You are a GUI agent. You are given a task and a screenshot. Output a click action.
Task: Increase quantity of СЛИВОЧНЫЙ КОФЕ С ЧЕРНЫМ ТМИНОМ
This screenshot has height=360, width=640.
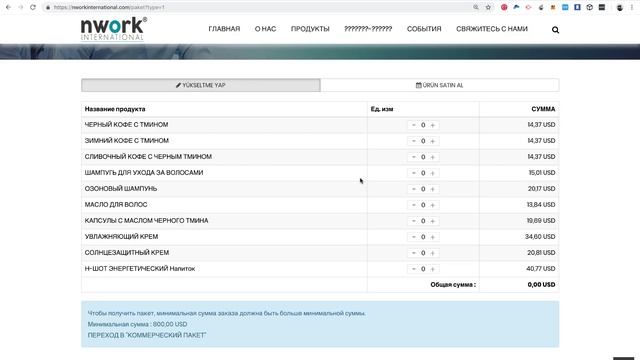coord(433,157)
